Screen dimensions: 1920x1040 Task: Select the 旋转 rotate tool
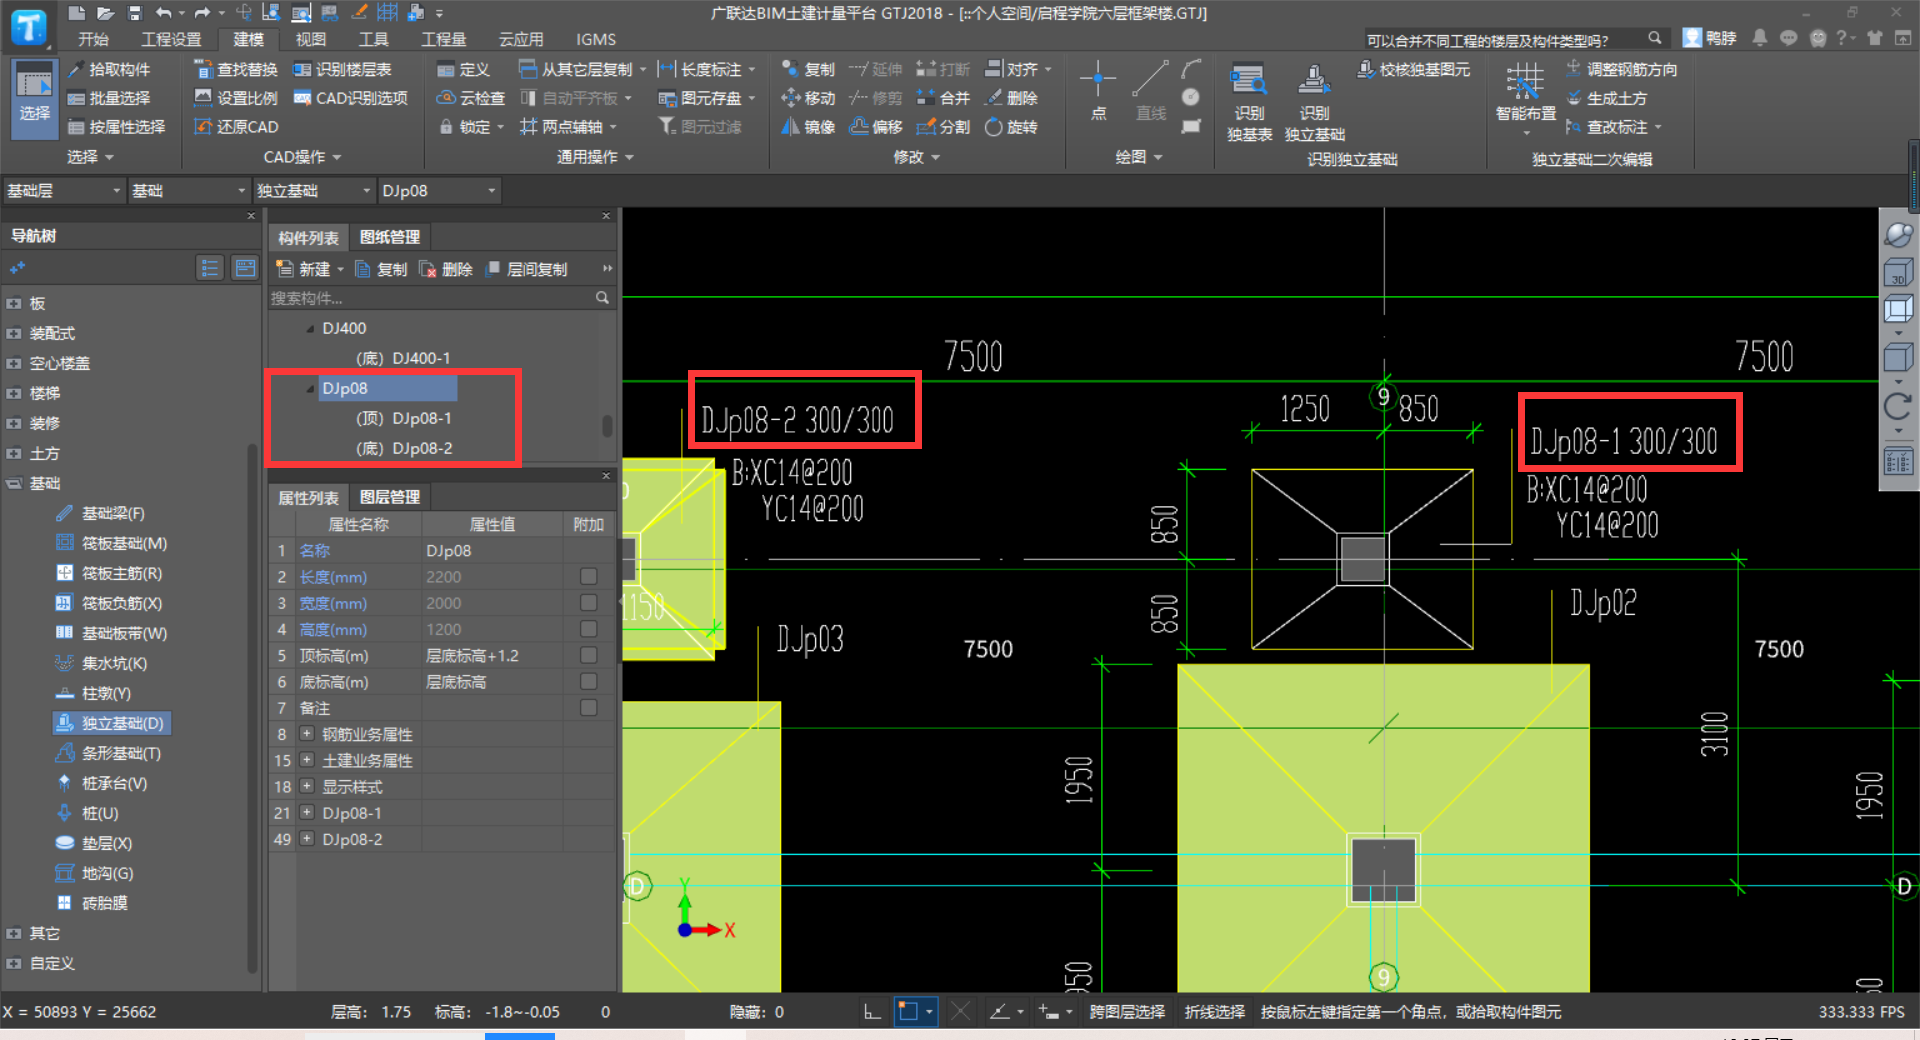(1011, 127)
